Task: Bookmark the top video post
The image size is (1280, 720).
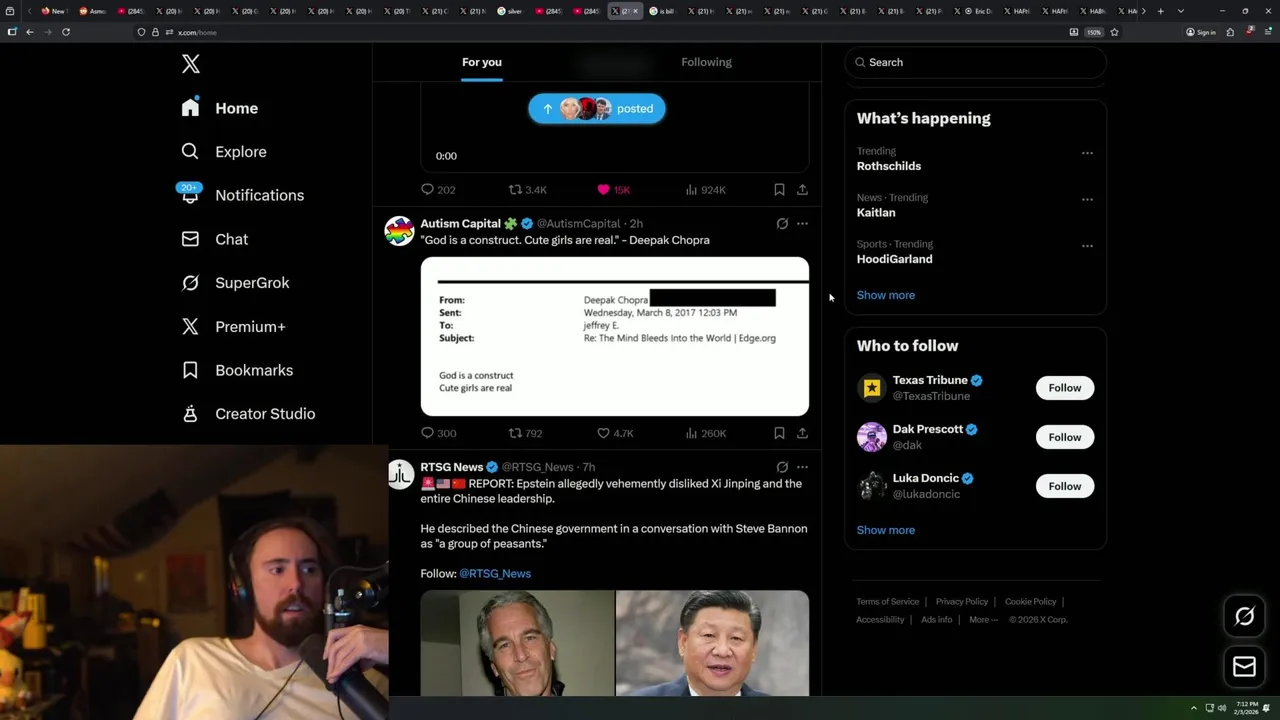Action: pyautogui.click(x=779, y=189)
